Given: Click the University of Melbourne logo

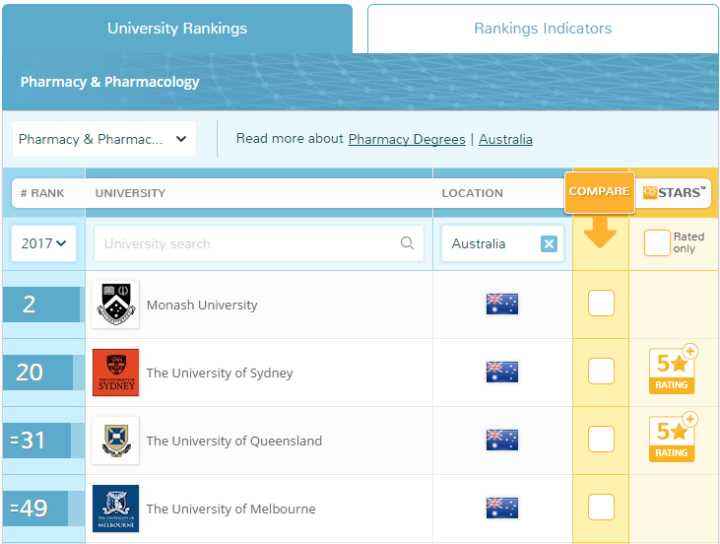Looking at the screenshot, I should pos(116,508).
